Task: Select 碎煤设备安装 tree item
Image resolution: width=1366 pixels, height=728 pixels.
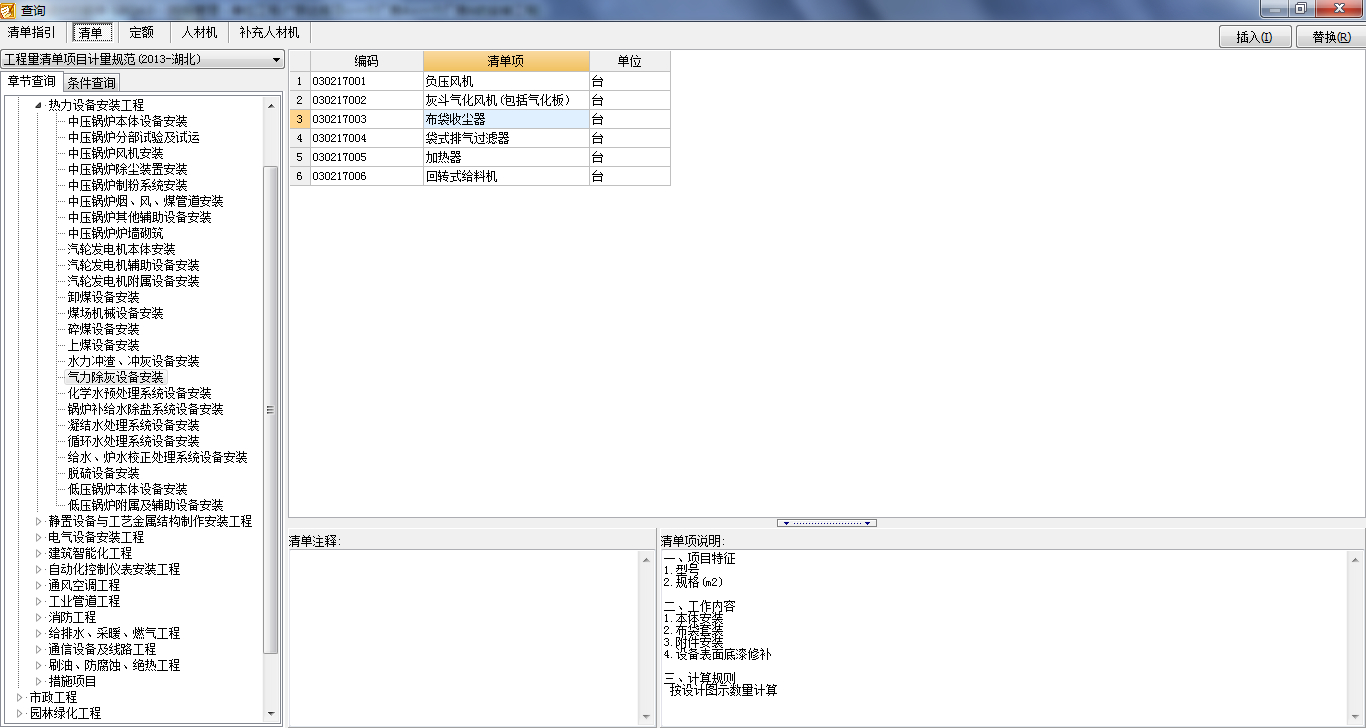Action: pos(103,329)
